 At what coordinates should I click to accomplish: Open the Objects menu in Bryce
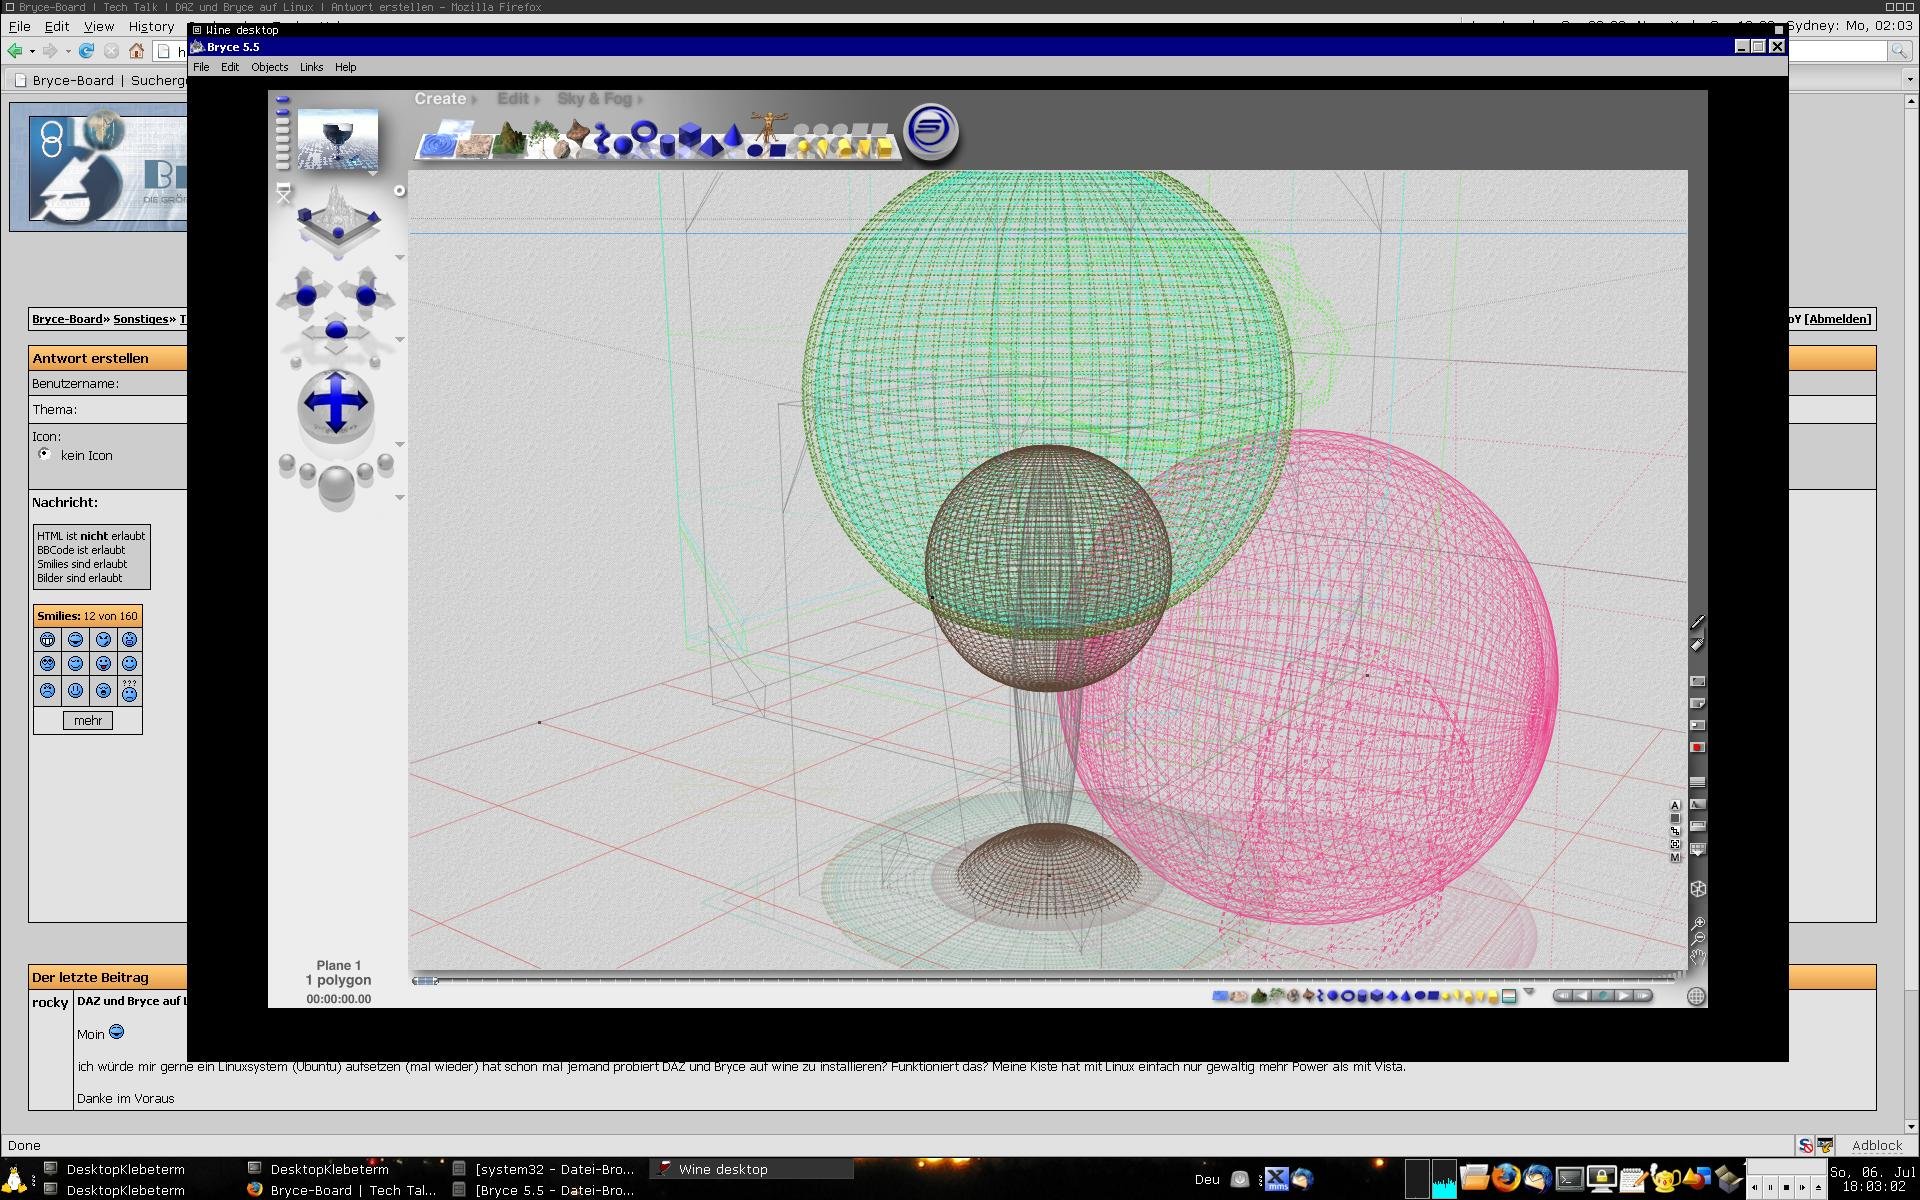coord(269,67)
